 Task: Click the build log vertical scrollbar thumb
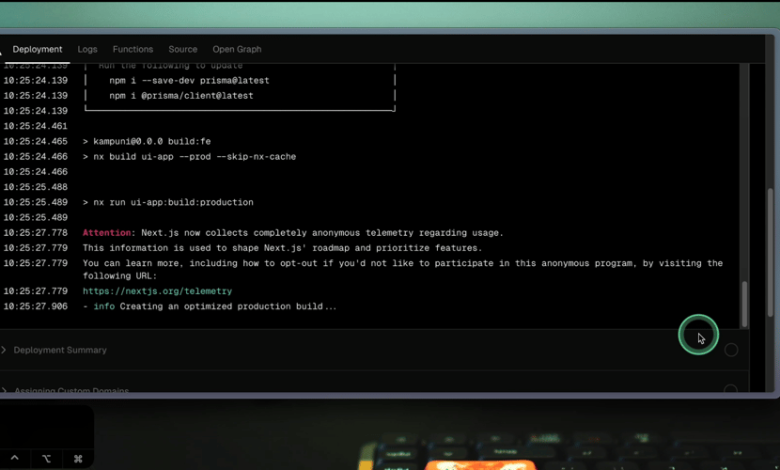coord(743,302)
